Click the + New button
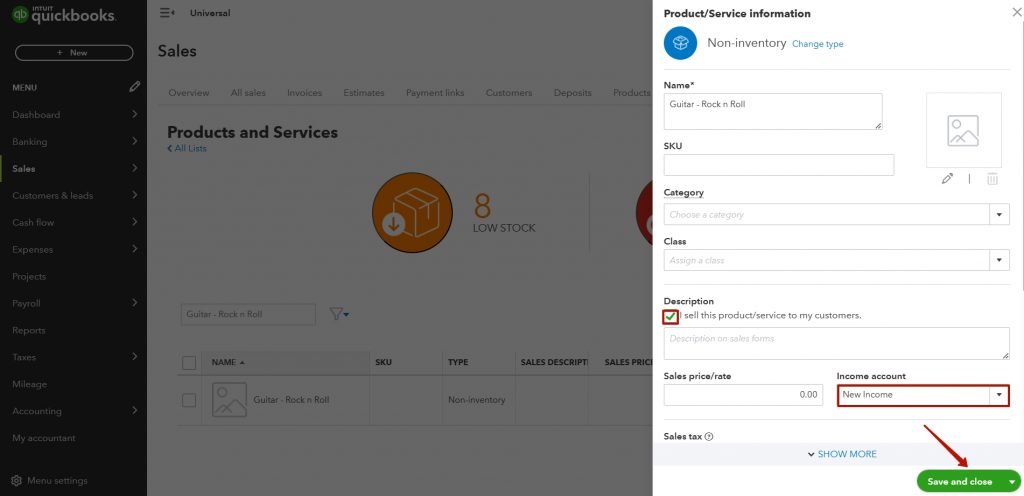The width and height of the screenshot is (1024, 496). [74, 53]
